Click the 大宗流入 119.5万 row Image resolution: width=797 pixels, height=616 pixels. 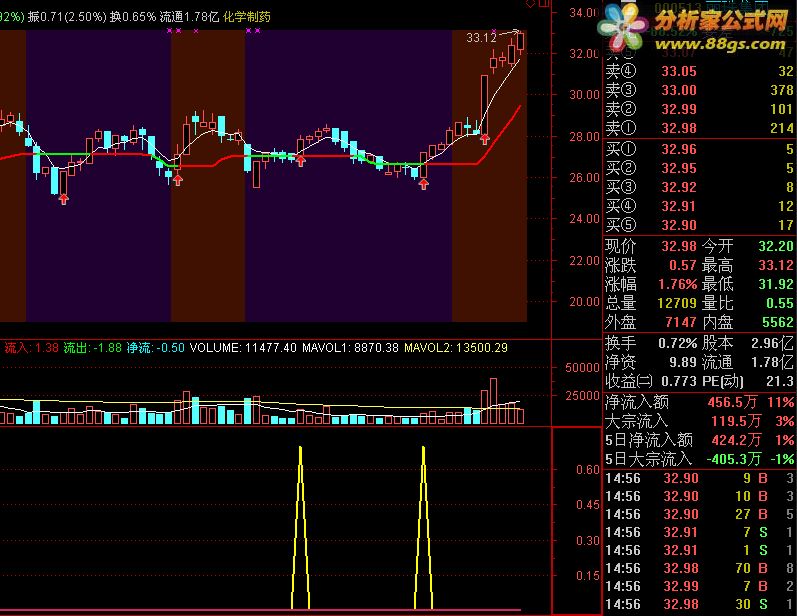(x=699, y=421)
